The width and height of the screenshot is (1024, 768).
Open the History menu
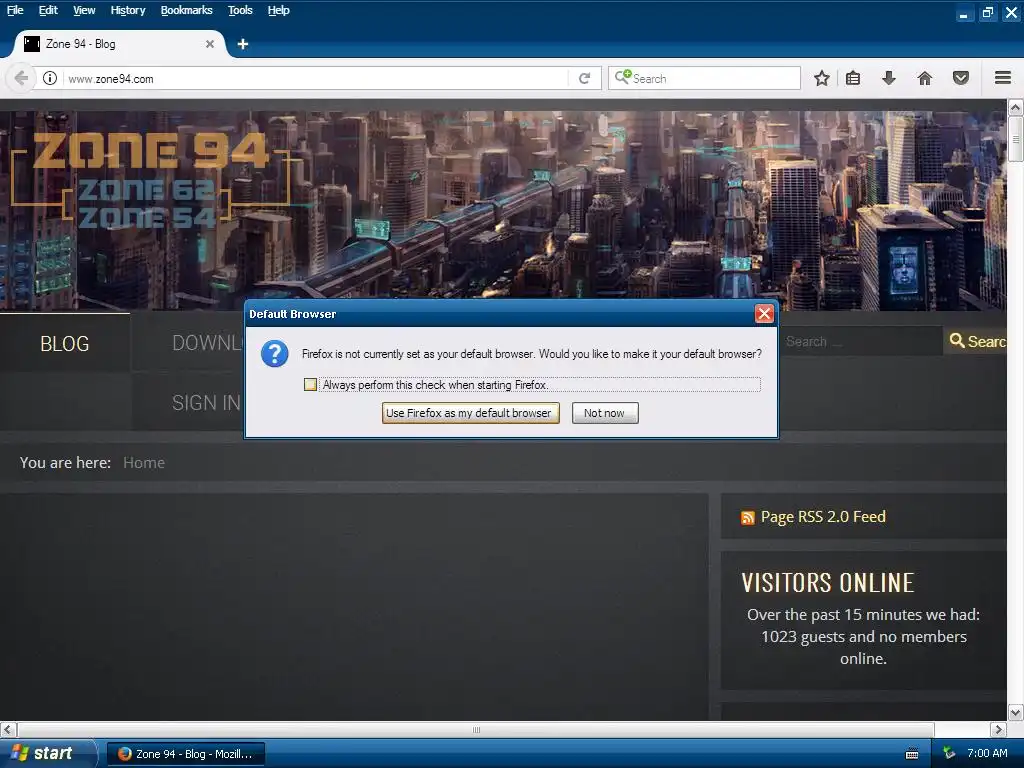click(x=127, y=10)
